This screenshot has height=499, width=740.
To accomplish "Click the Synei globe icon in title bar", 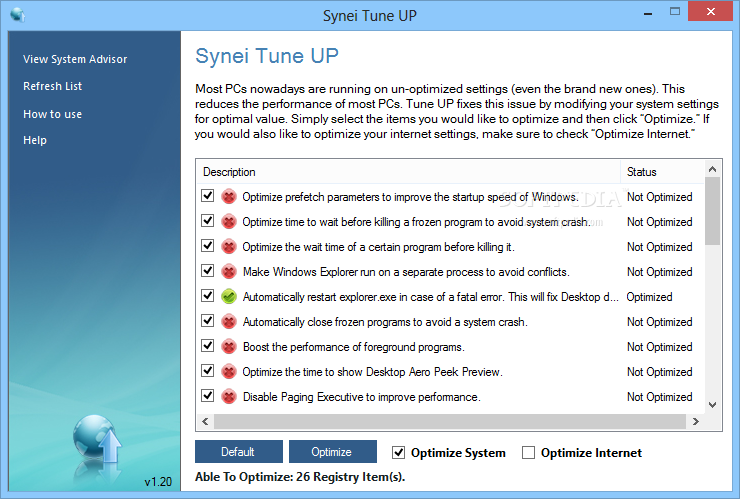I will click(17, 15).
